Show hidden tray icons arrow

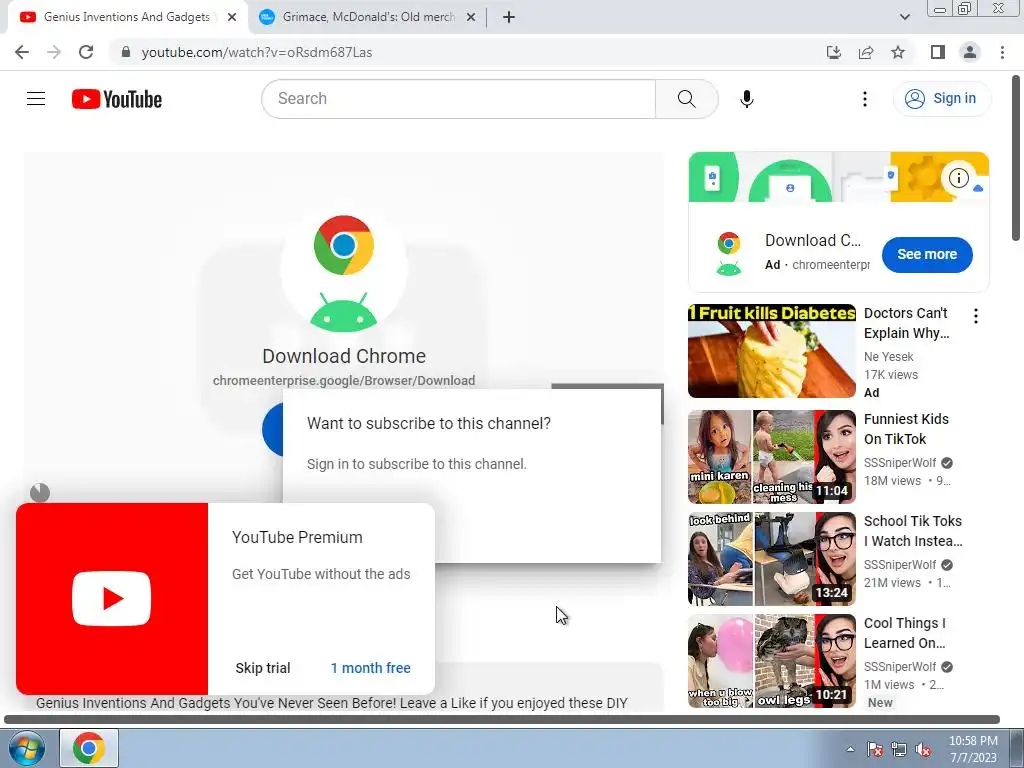click(850, 749)
